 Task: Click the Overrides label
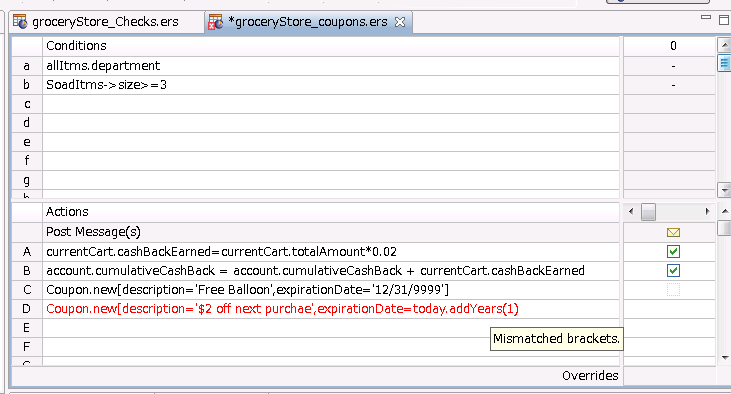coord(590,375)
